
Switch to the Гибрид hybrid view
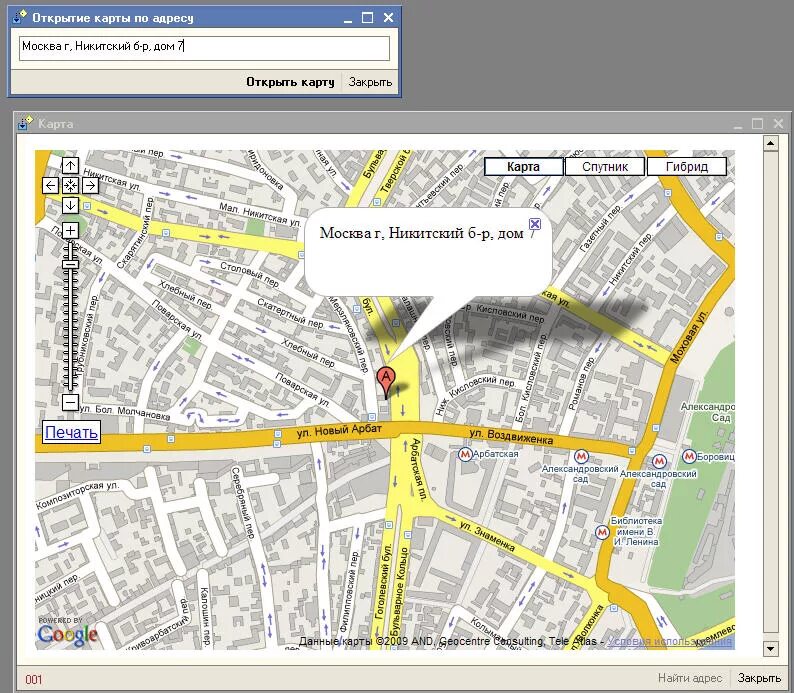(x=687, y=167)
